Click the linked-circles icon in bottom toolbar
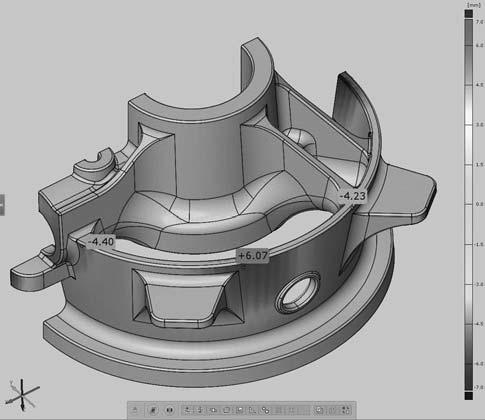 (265, 410)
